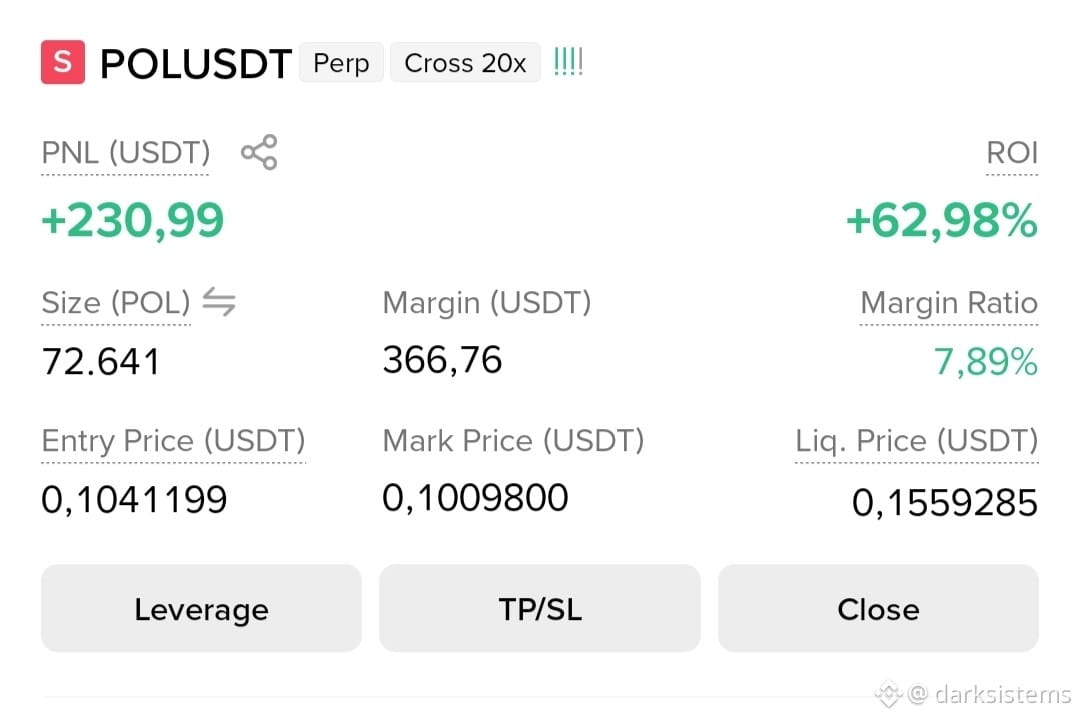This screenshot has width=1079, height=719.
Task: Tap the PNL (USDT) label info
Action: click(126, 153)
